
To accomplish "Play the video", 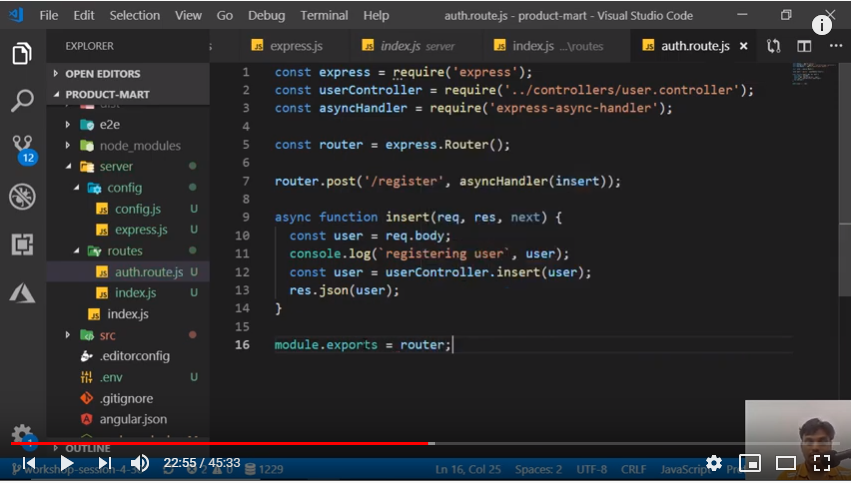I will pos(66,463).
